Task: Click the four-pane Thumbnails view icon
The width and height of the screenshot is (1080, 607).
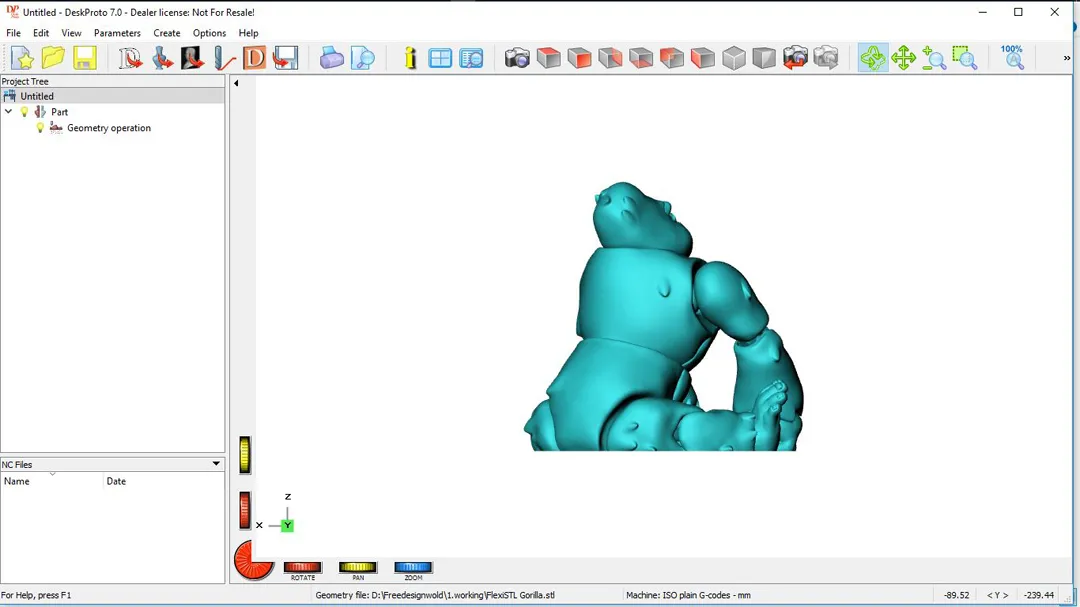Action: click(440, 58)
